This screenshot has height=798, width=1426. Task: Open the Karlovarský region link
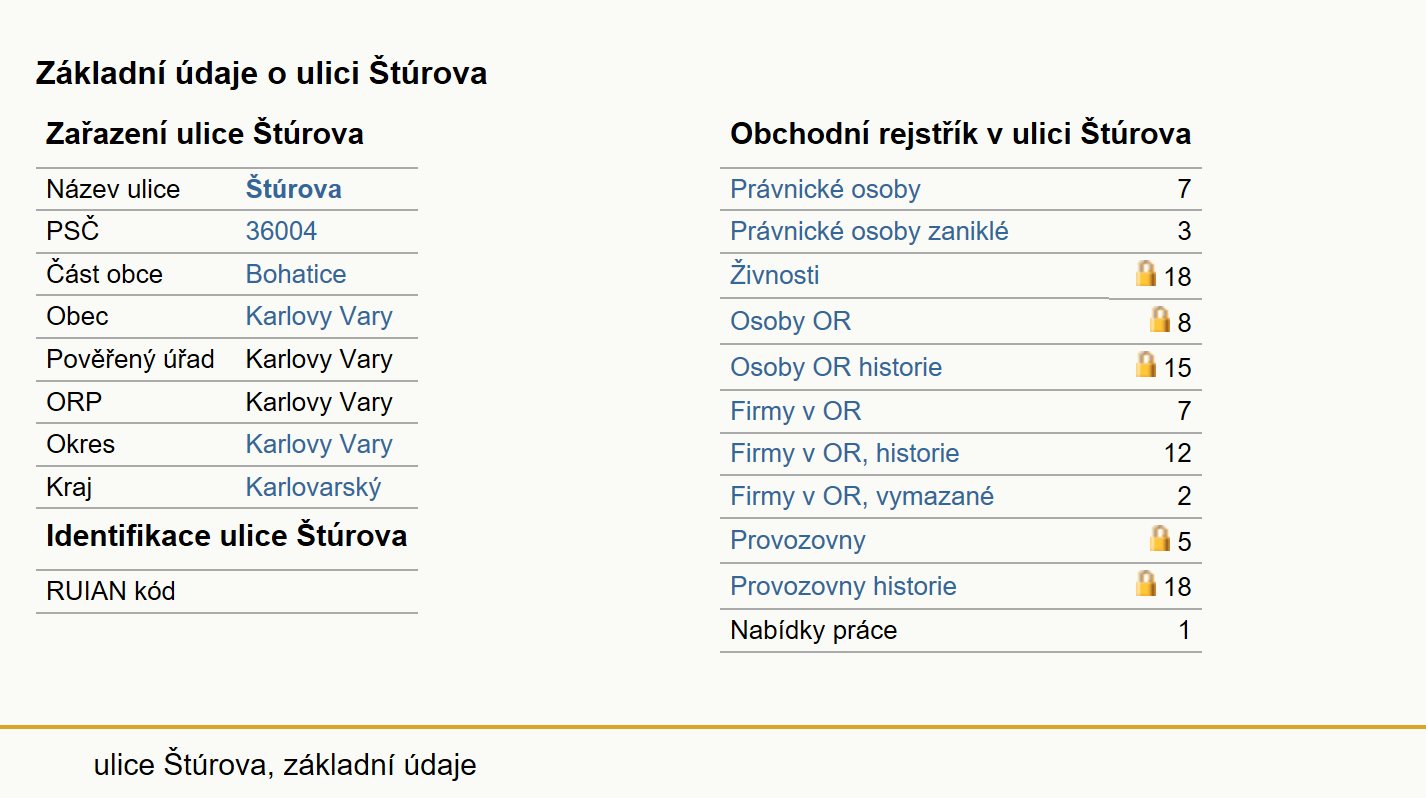313,488
